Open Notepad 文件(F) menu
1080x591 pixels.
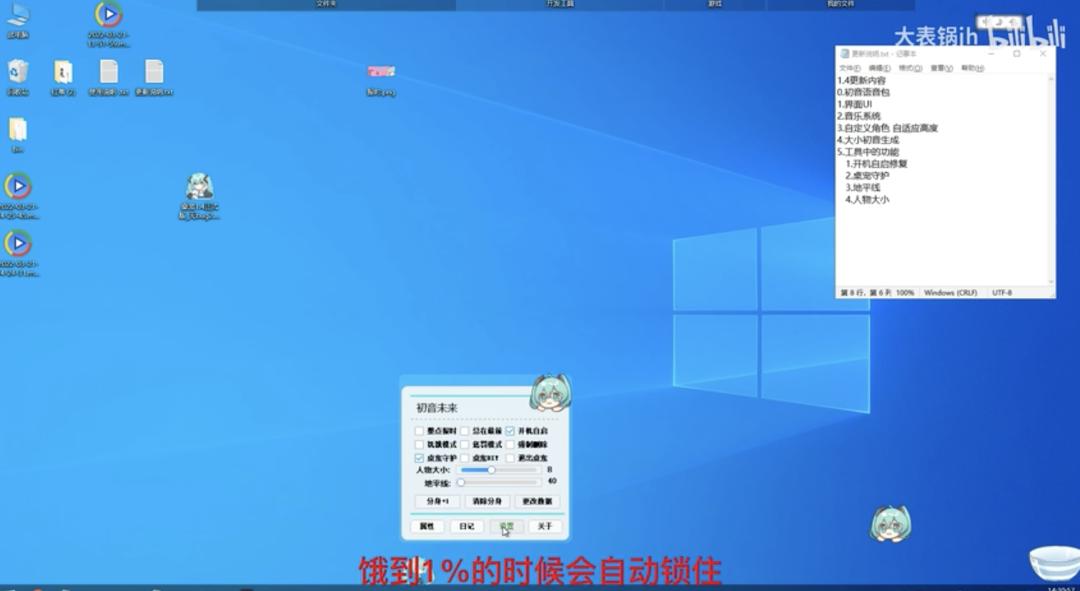[x=849, y=68]
